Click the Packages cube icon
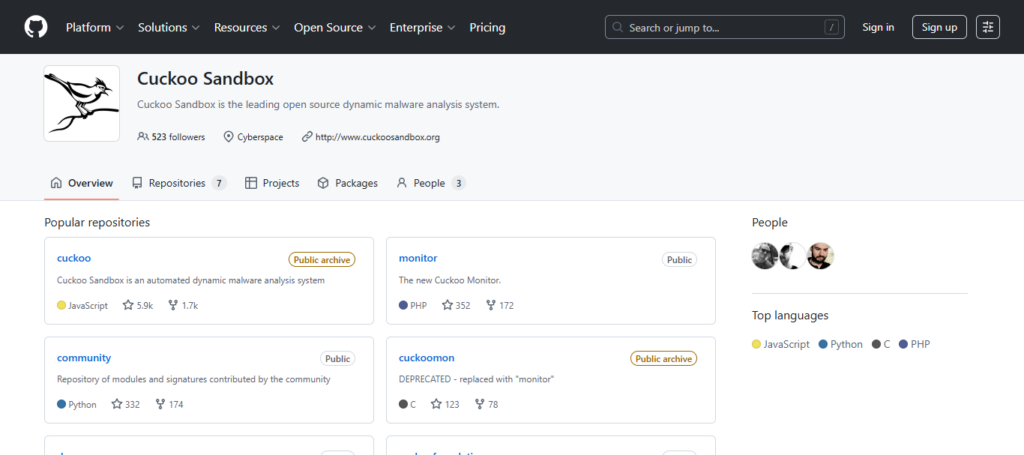The image size is (1024, 455). [323, 183]
